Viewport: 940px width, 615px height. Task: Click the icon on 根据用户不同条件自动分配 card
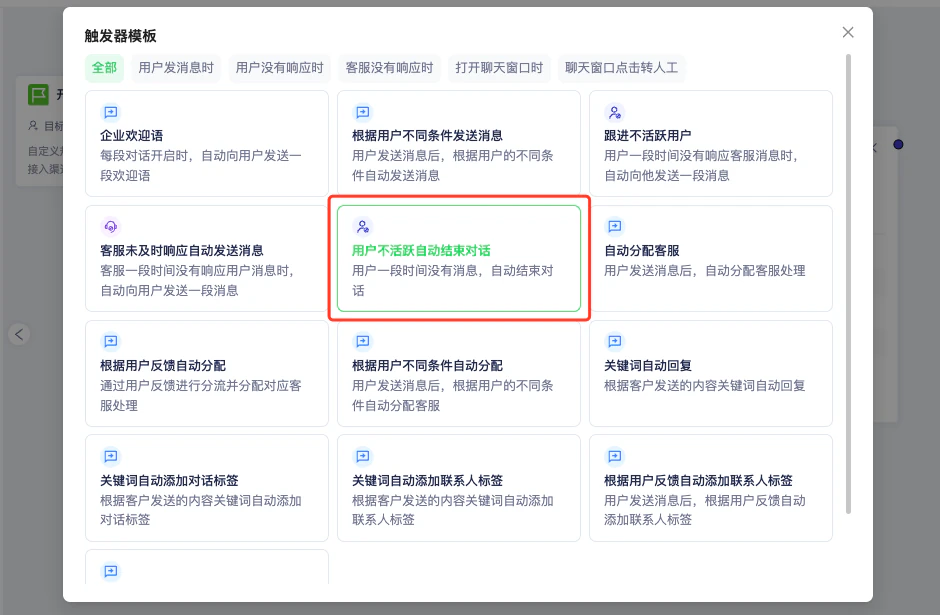(x=363, y=342)
